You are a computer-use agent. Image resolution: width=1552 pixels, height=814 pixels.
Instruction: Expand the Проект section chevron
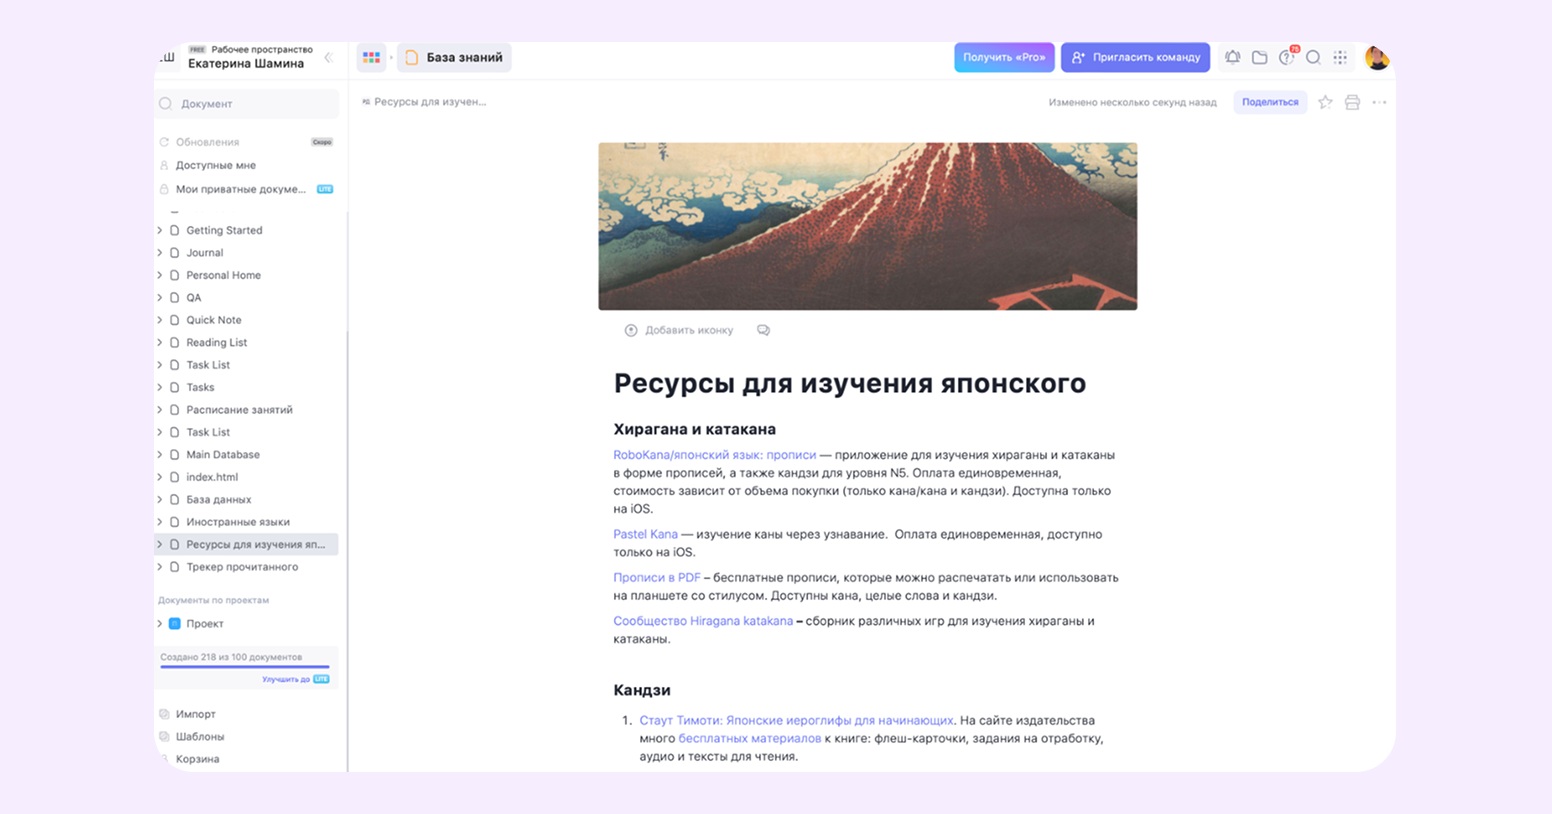click(x=159, y=623)
